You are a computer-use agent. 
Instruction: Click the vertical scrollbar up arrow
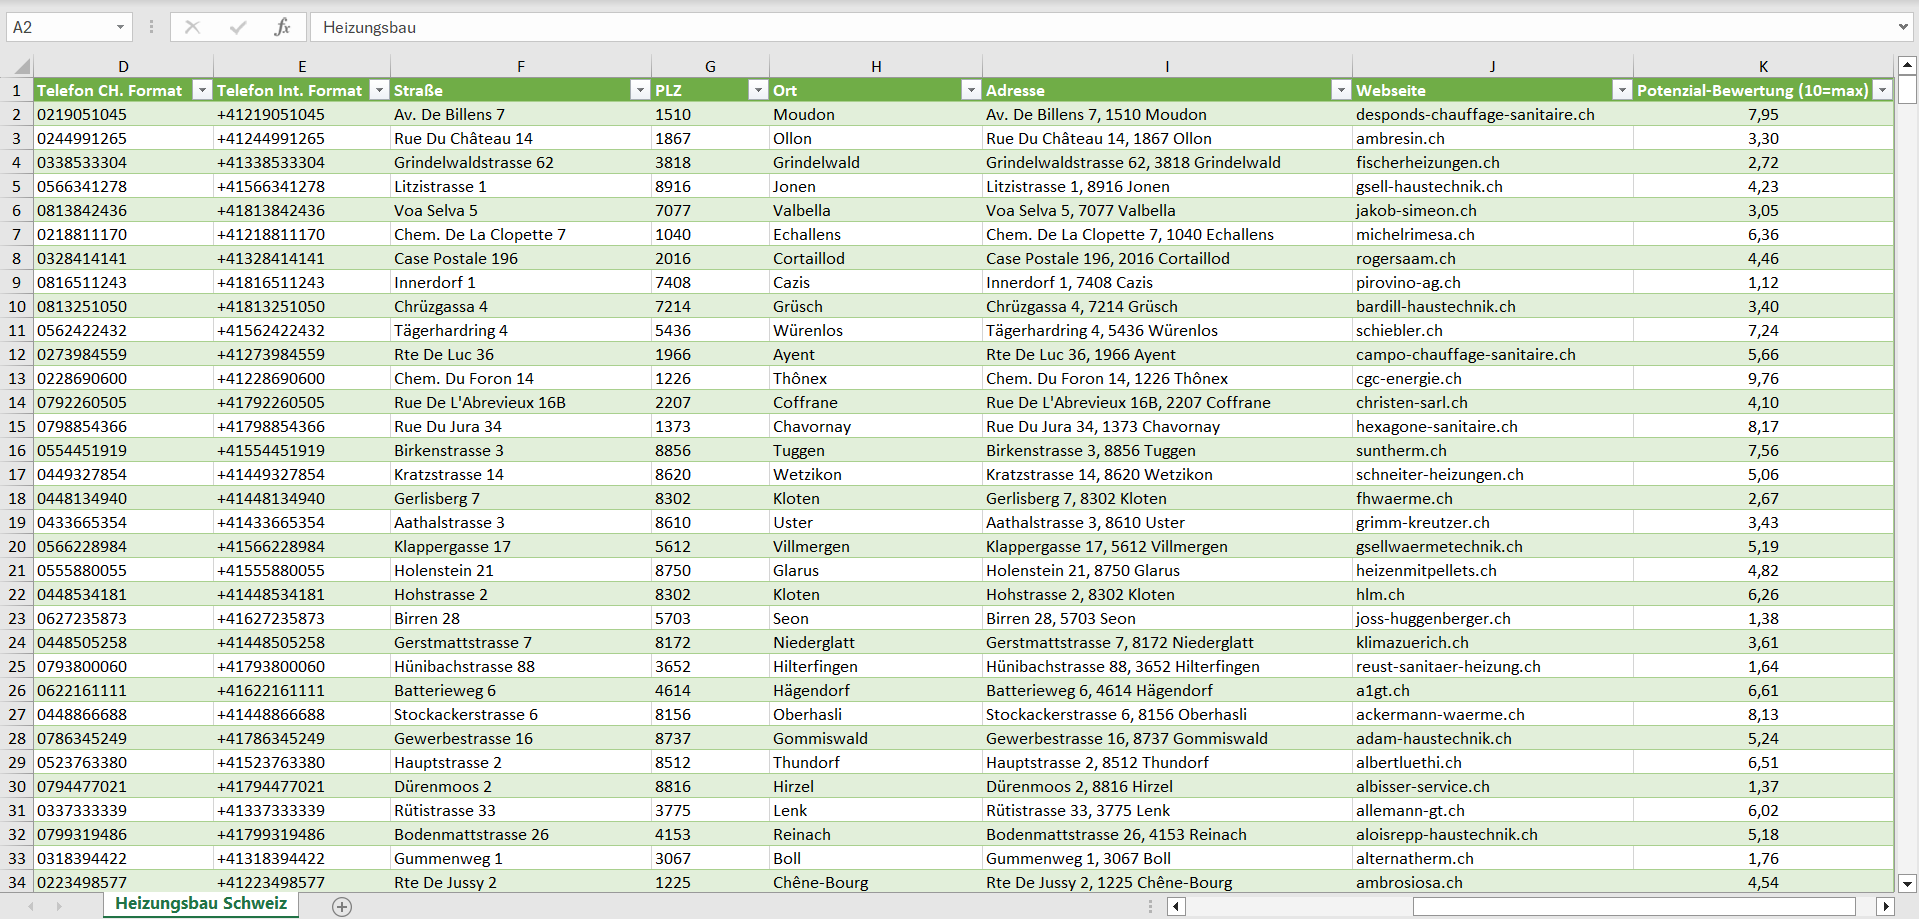[1907, 65]
